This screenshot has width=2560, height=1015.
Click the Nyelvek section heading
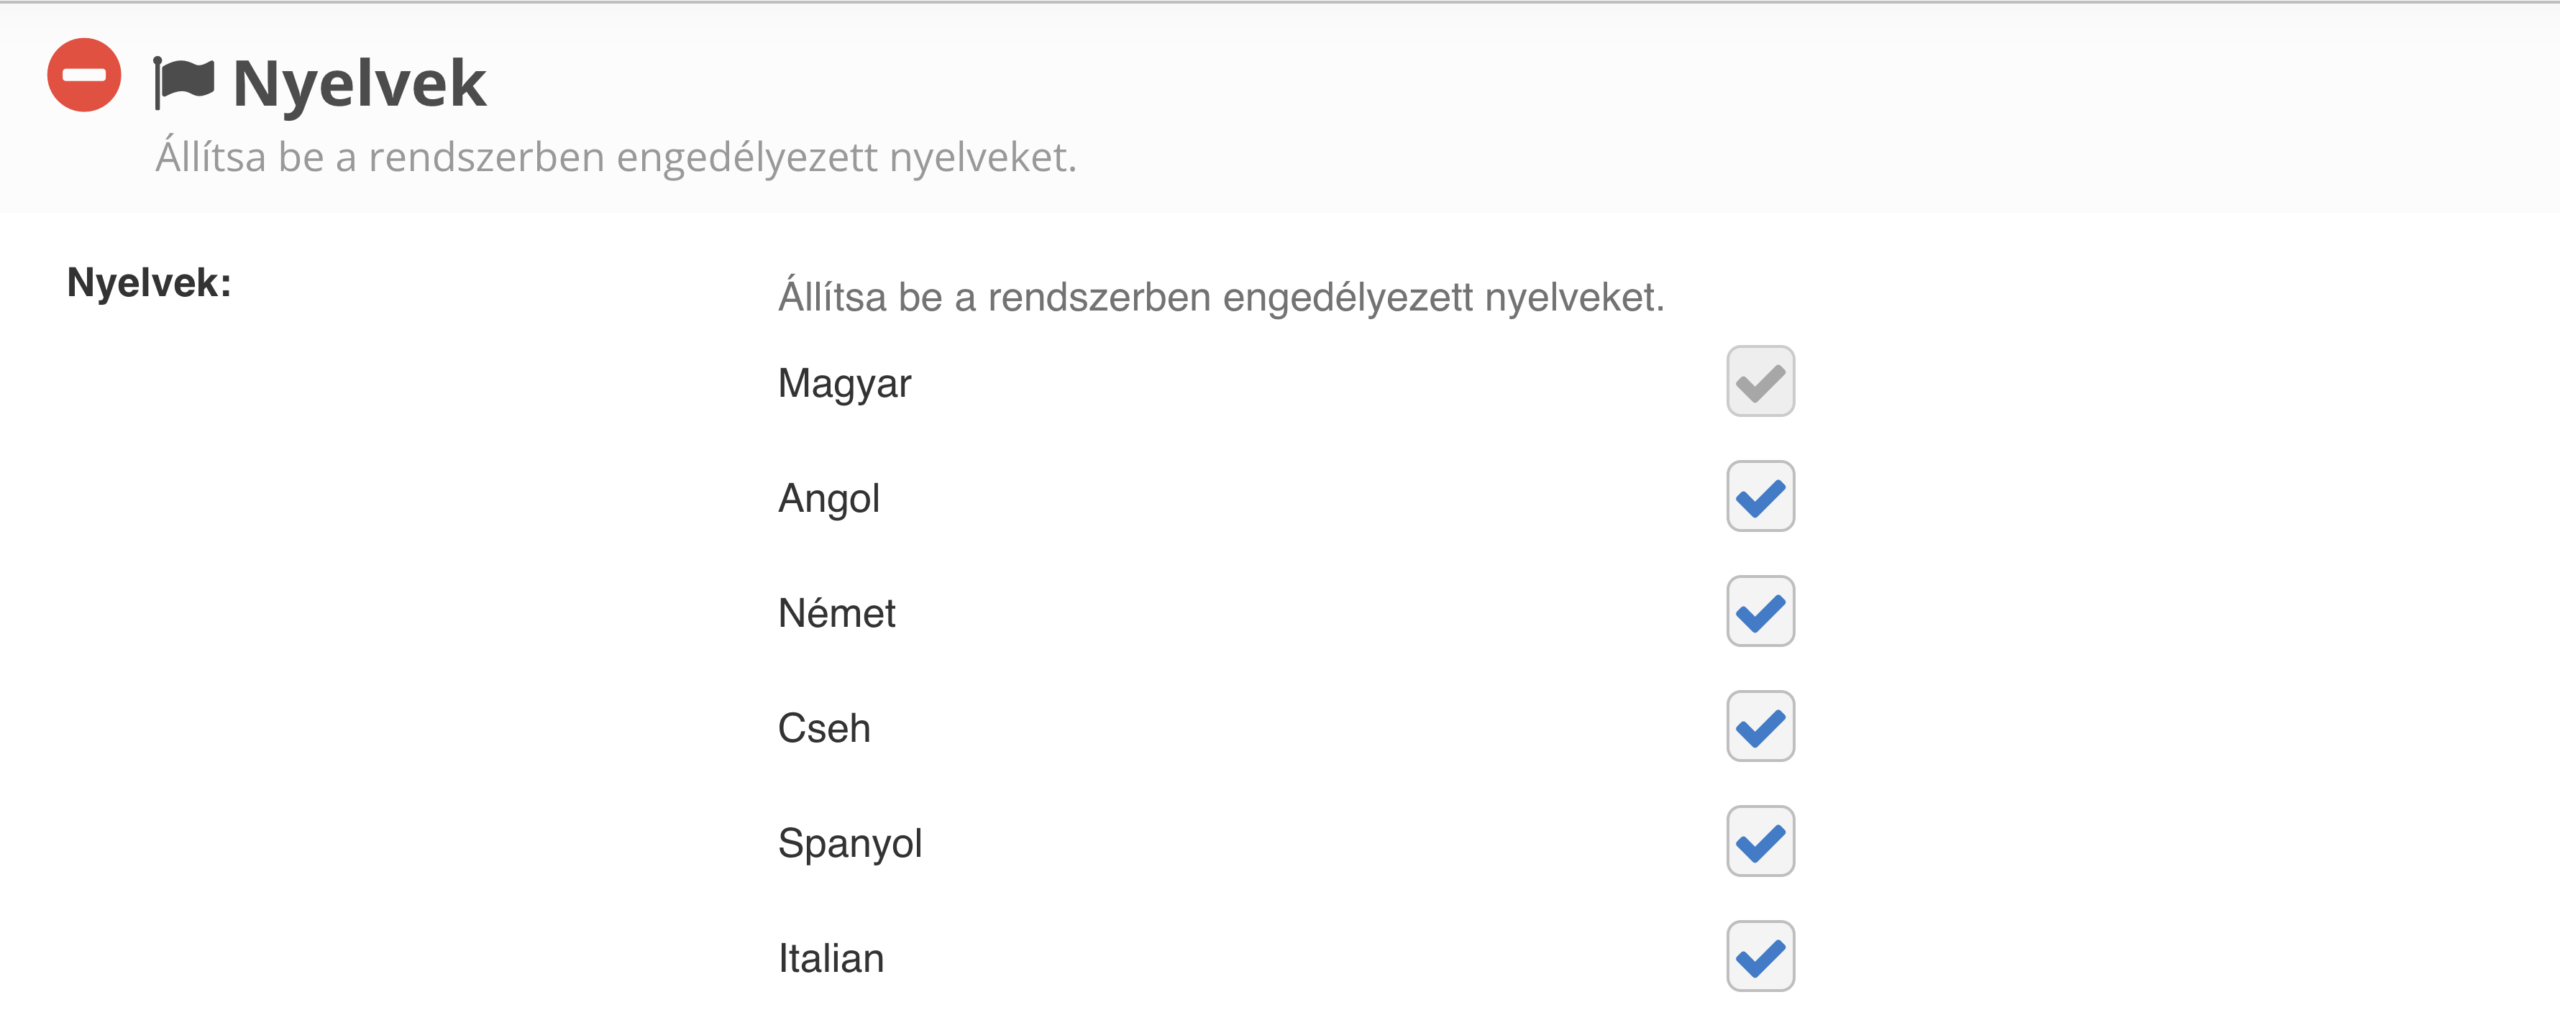[357, 80]
